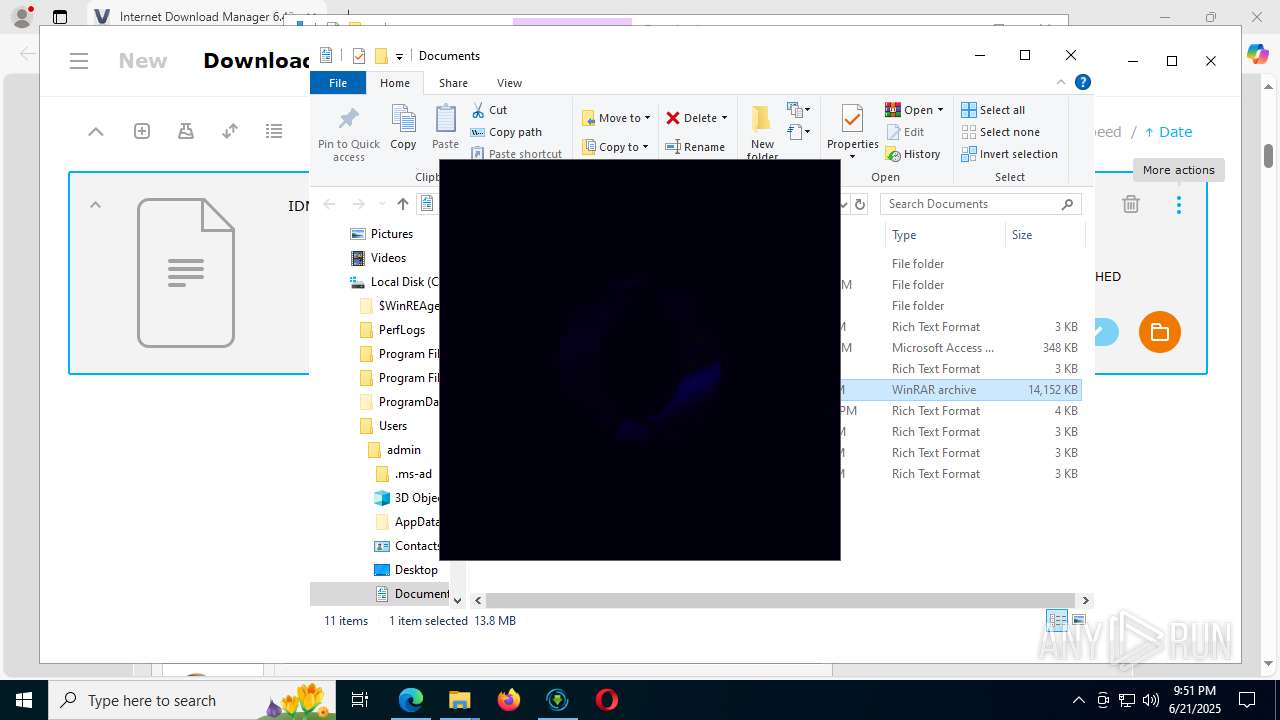The height and width of the screenshot is (720, 1280).
Task: Open Explorer Help question mark icon
Action: pyautogui.click(x=1083, y=83)
